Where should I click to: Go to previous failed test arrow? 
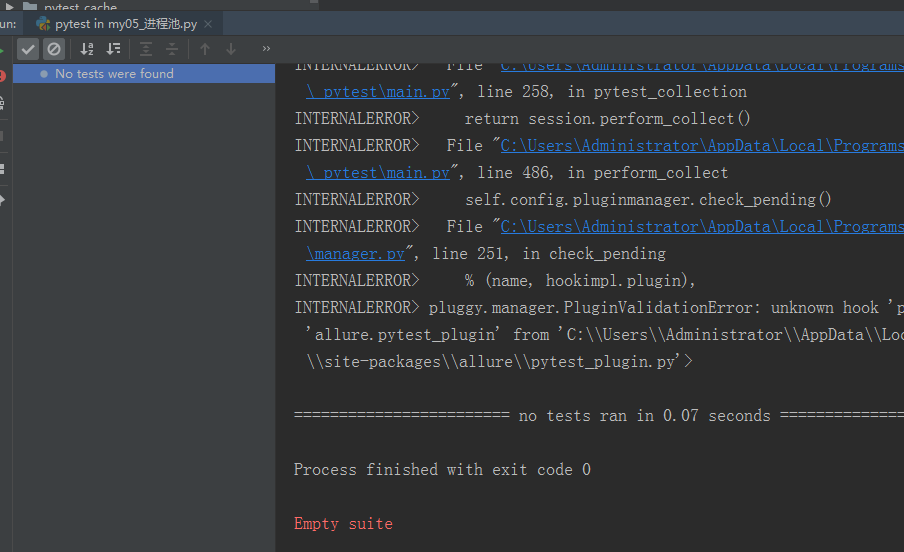pyautogui.click(x=205, y=49)
